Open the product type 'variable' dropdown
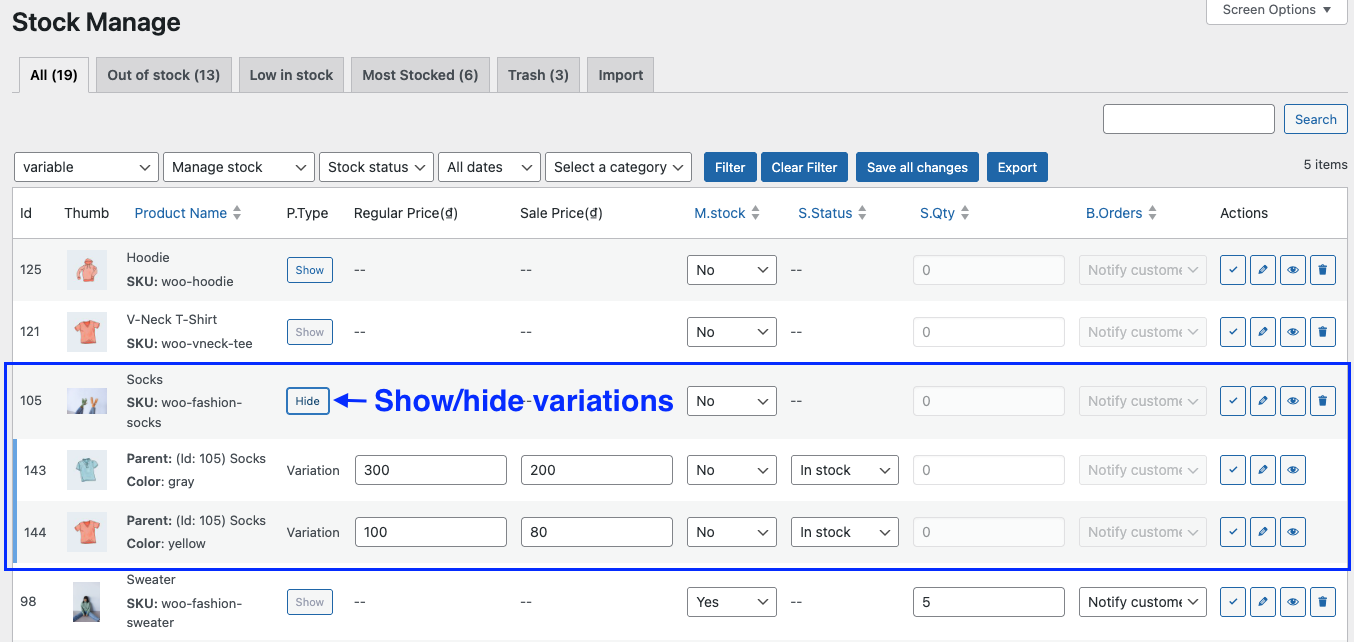 (x=87, y=167)
